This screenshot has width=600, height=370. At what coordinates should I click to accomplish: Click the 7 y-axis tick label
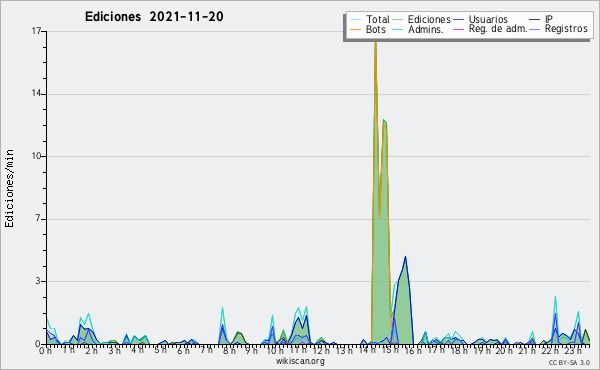(x=38, y=218)
